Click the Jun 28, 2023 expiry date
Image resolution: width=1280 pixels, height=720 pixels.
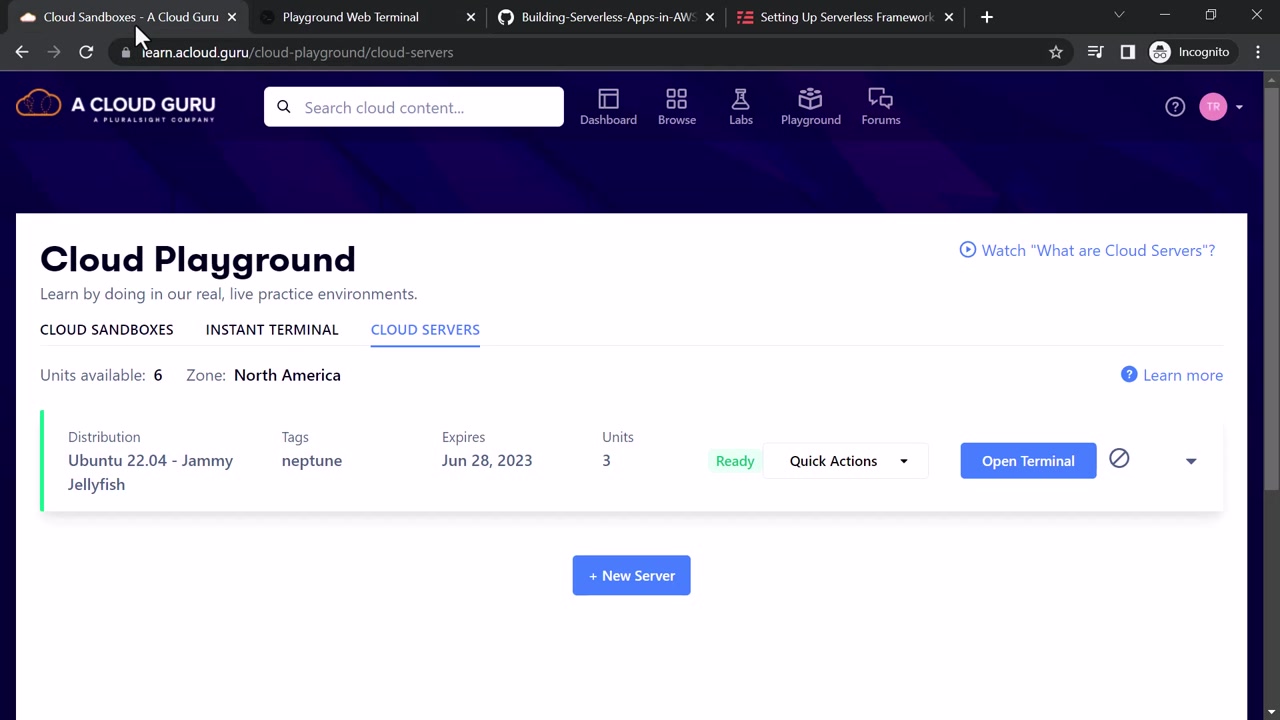pyautogui.click(x=487, y=460)
